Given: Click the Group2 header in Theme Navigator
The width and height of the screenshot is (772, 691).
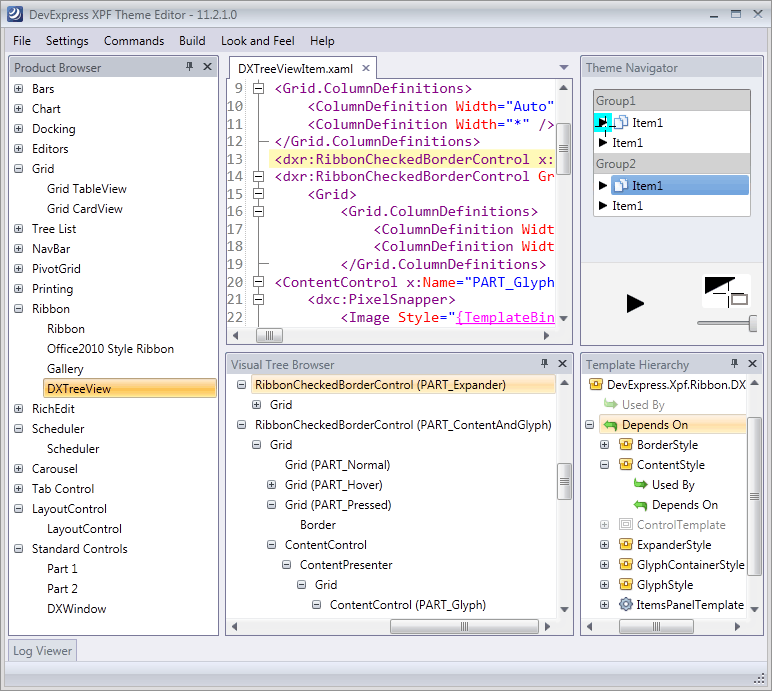Looking at the screenshot, I should click(672, 164).
